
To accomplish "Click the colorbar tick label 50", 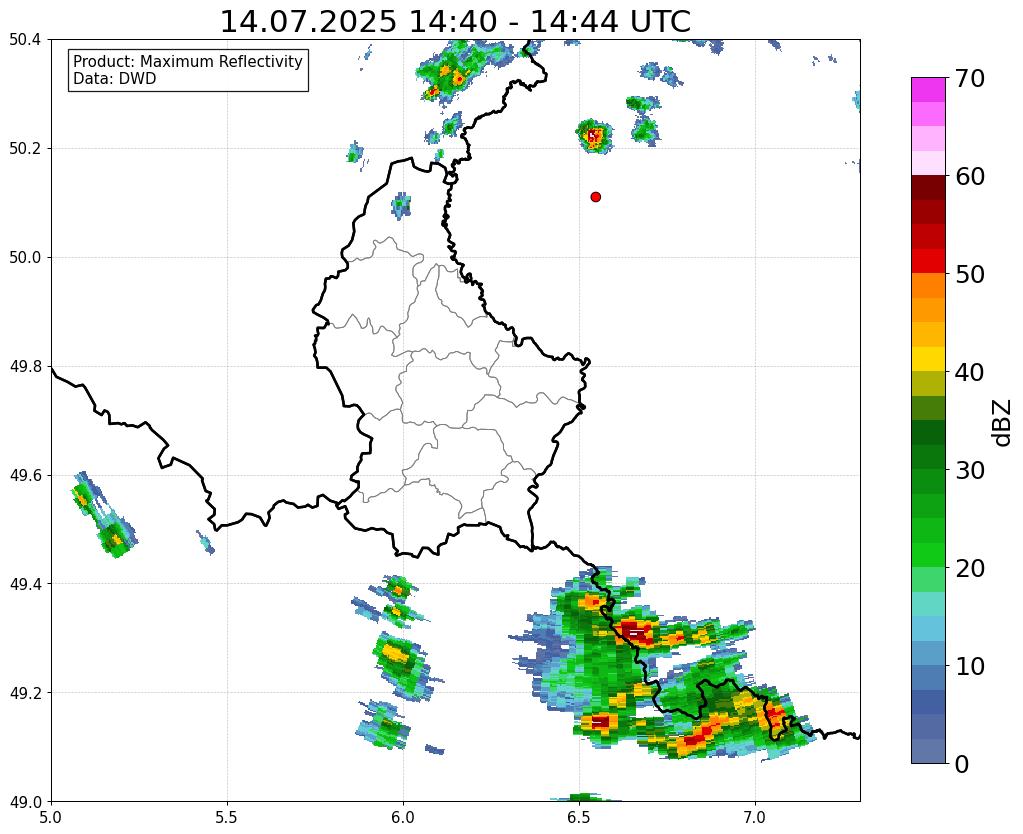I will point(969,274).
